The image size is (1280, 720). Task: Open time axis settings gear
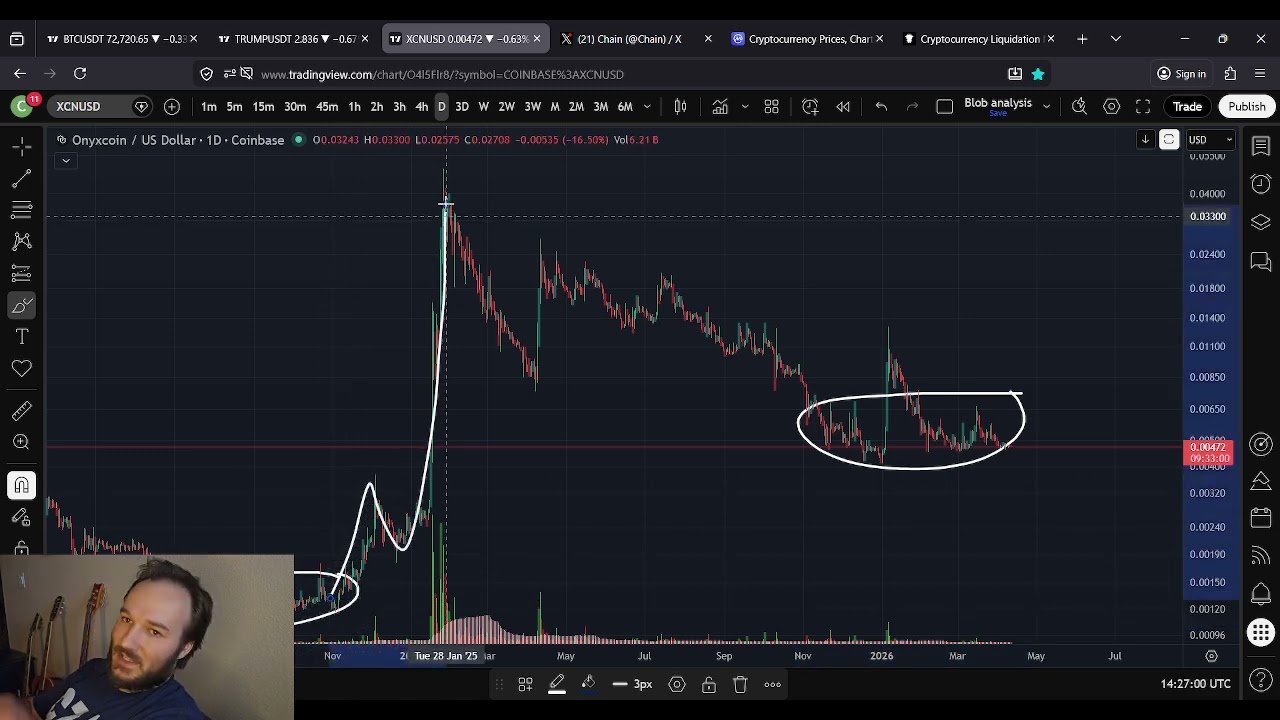tap(1211, 656)
